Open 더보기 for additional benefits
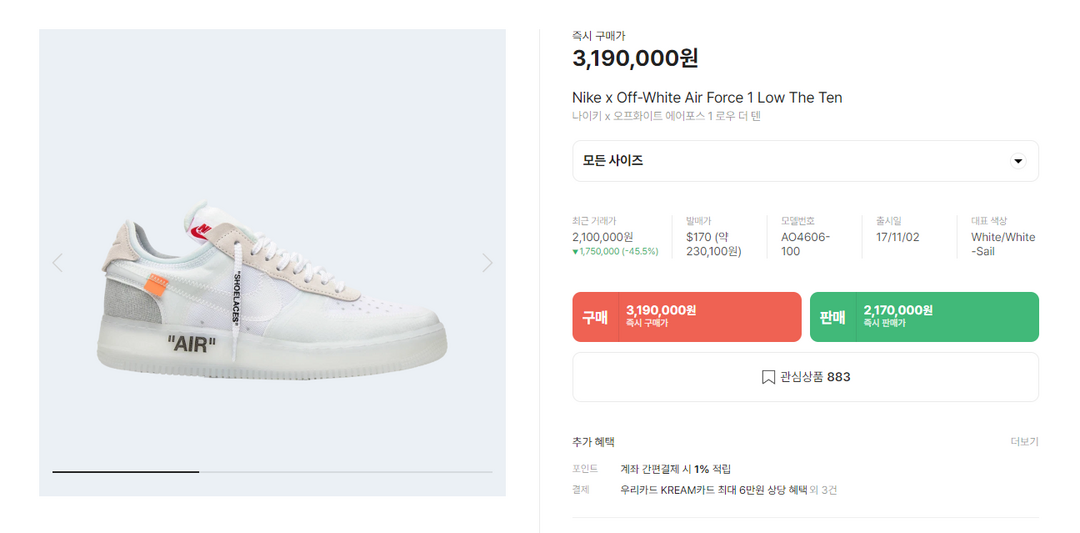The image size is (1080, 533). [x=1024, y=442]
